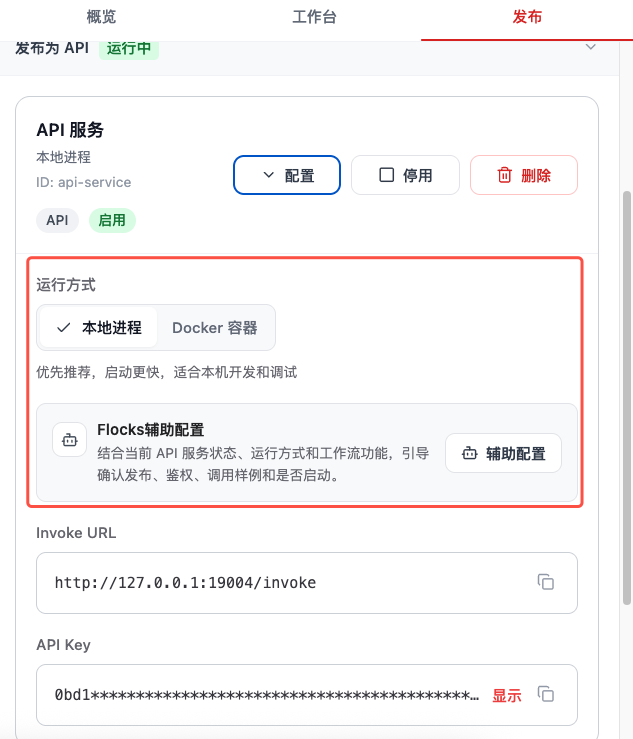Copy the Invoke URL with copy icon

click(546, 583)
